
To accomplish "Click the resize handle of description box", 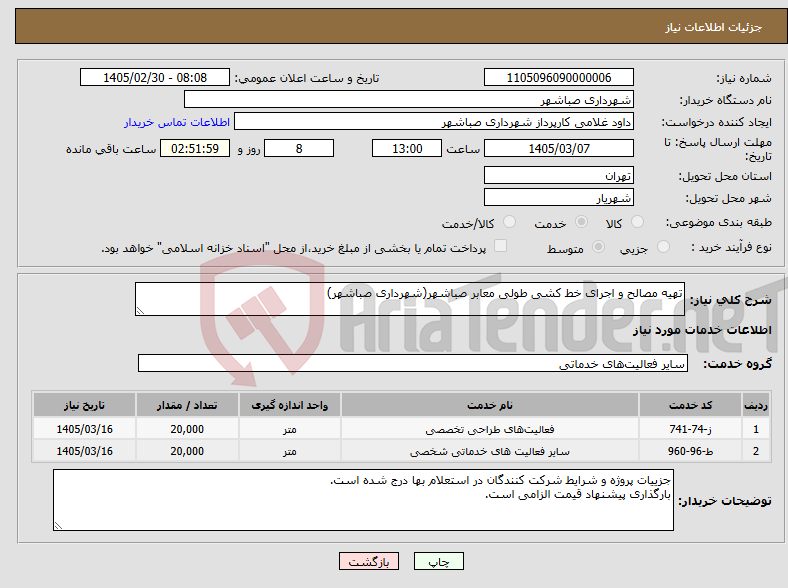I will click(140, 311).
